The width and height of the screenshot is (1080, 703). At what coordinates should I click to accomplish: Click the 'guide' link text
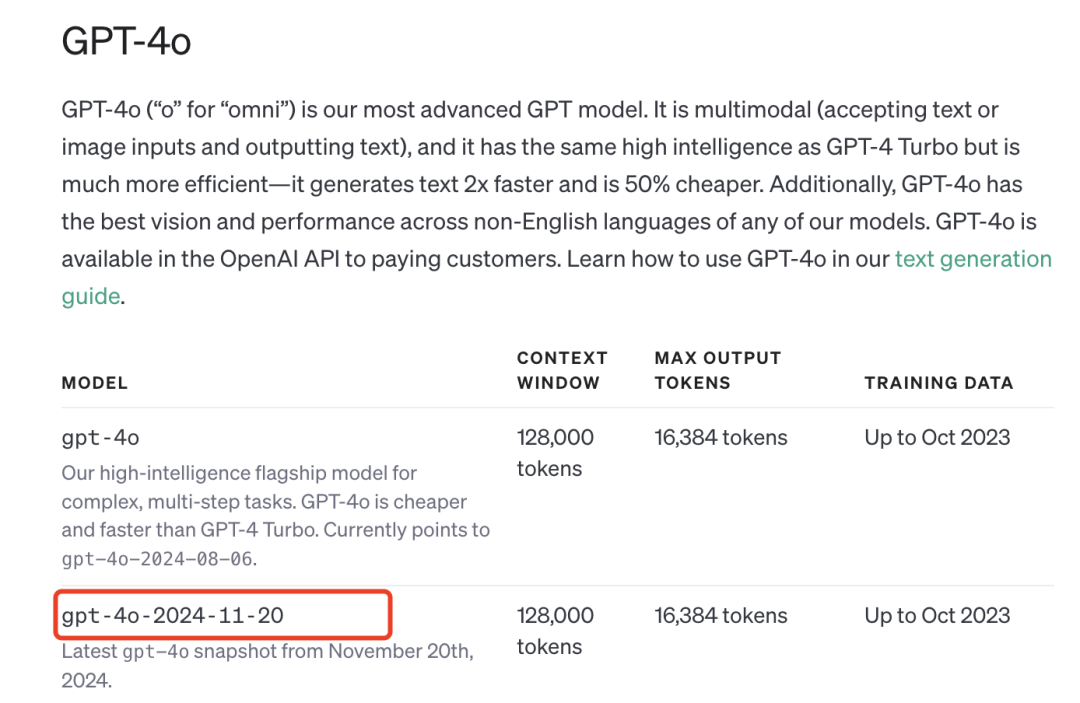point(91,297)
